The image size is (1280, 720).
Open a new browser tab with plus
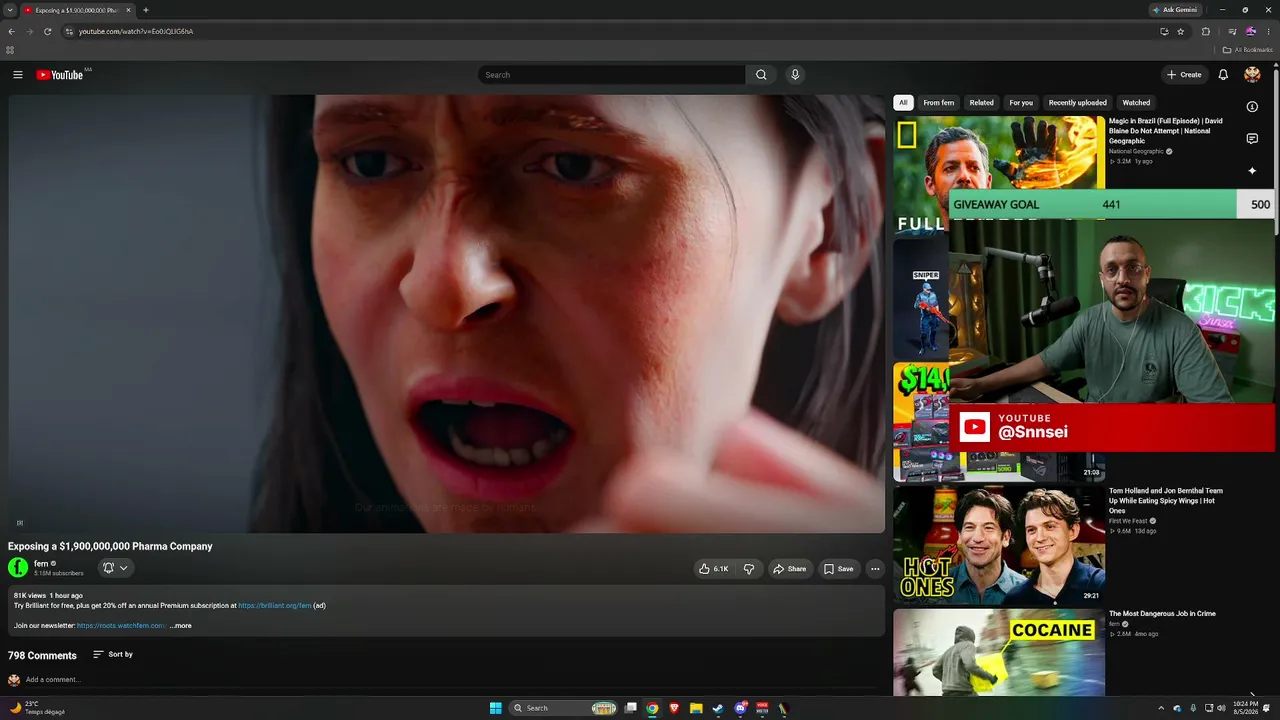pos(146,10)
